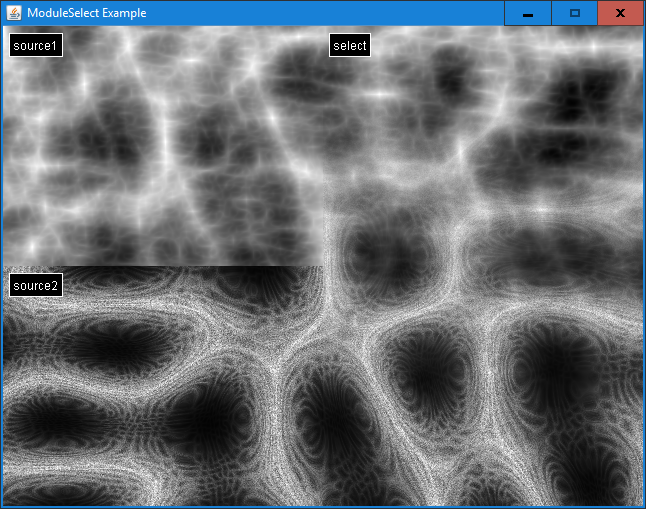The height and width of the screenshot is (509, 646).
Task: Click the "ModuleSelect Example" title text
Action: coord(86,13)
